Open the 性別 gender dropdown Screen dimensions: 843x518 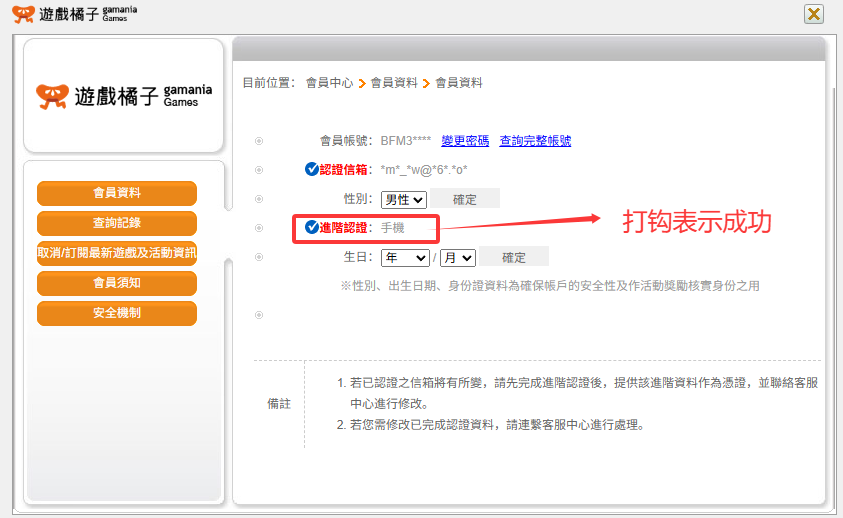pyautogui.click(x=404, y=199)
